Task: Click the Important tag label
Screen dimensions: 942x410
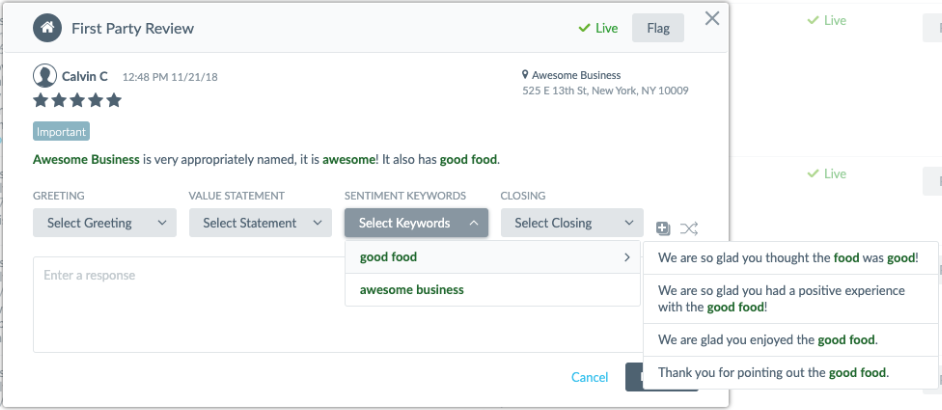Action: click(x=61, y=132)
